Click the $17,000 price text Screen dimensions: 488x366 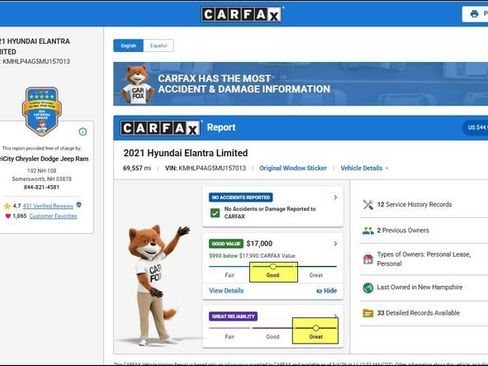click(x=259, y=244)
